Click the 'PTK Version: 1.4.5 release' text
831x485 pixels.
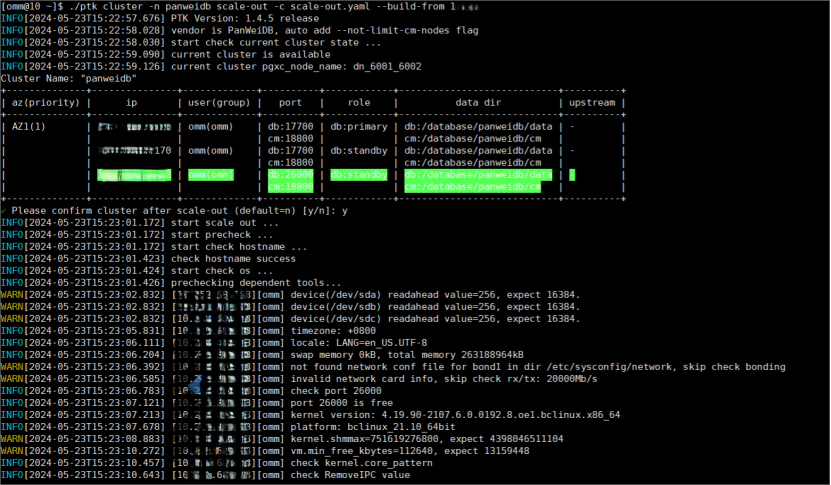click(246, 19)
